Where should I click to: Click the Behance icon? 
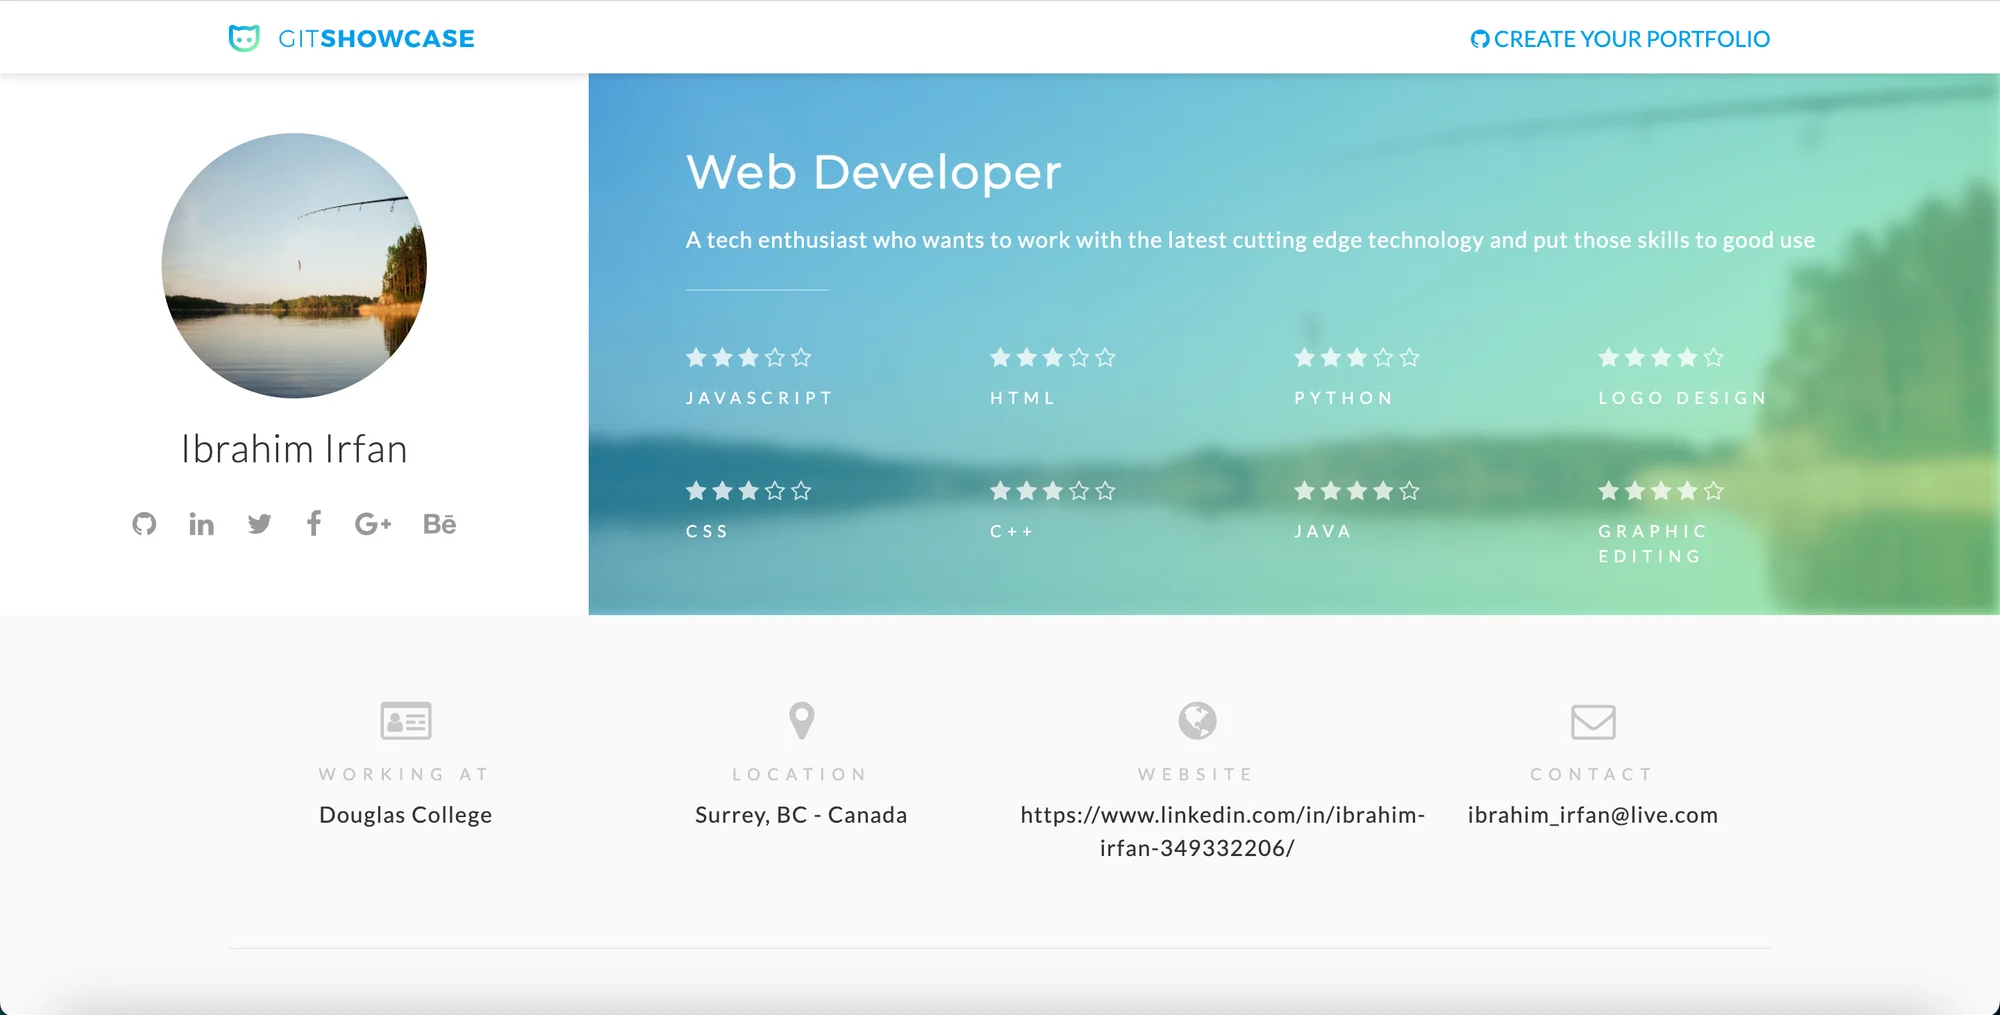coord(440,523)
